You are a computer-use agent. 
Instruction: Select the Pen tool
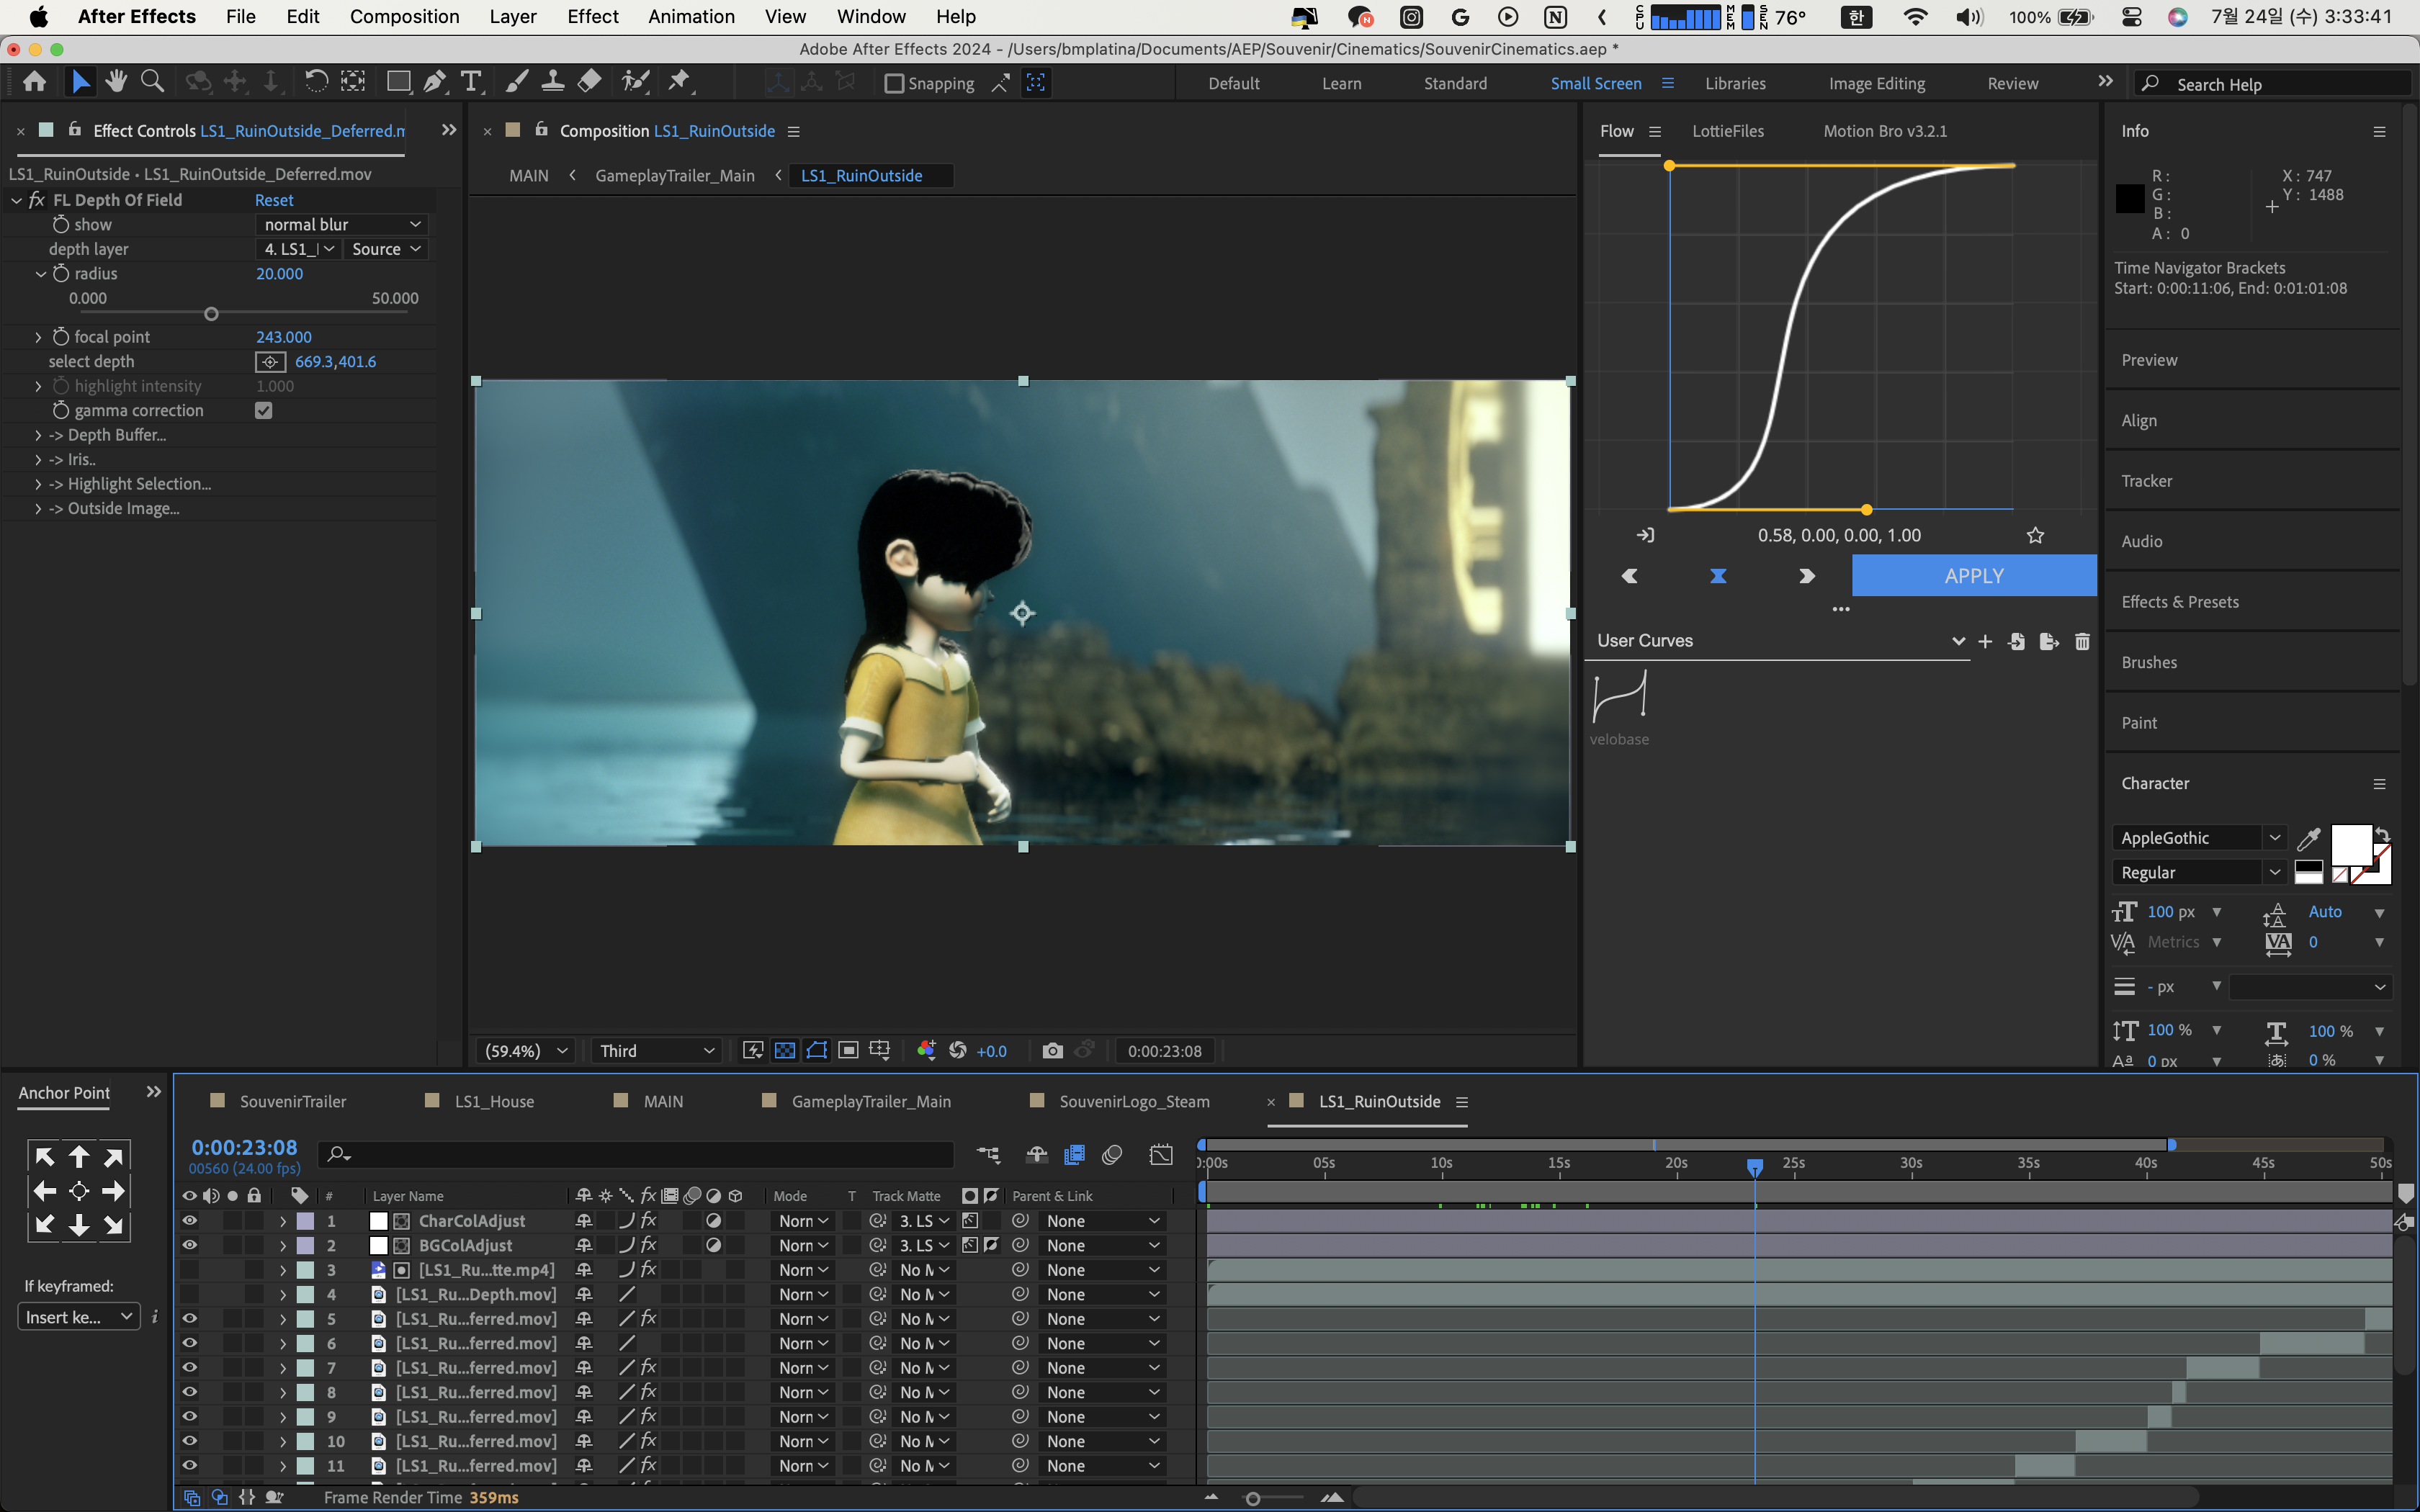(x=435, y=82)
